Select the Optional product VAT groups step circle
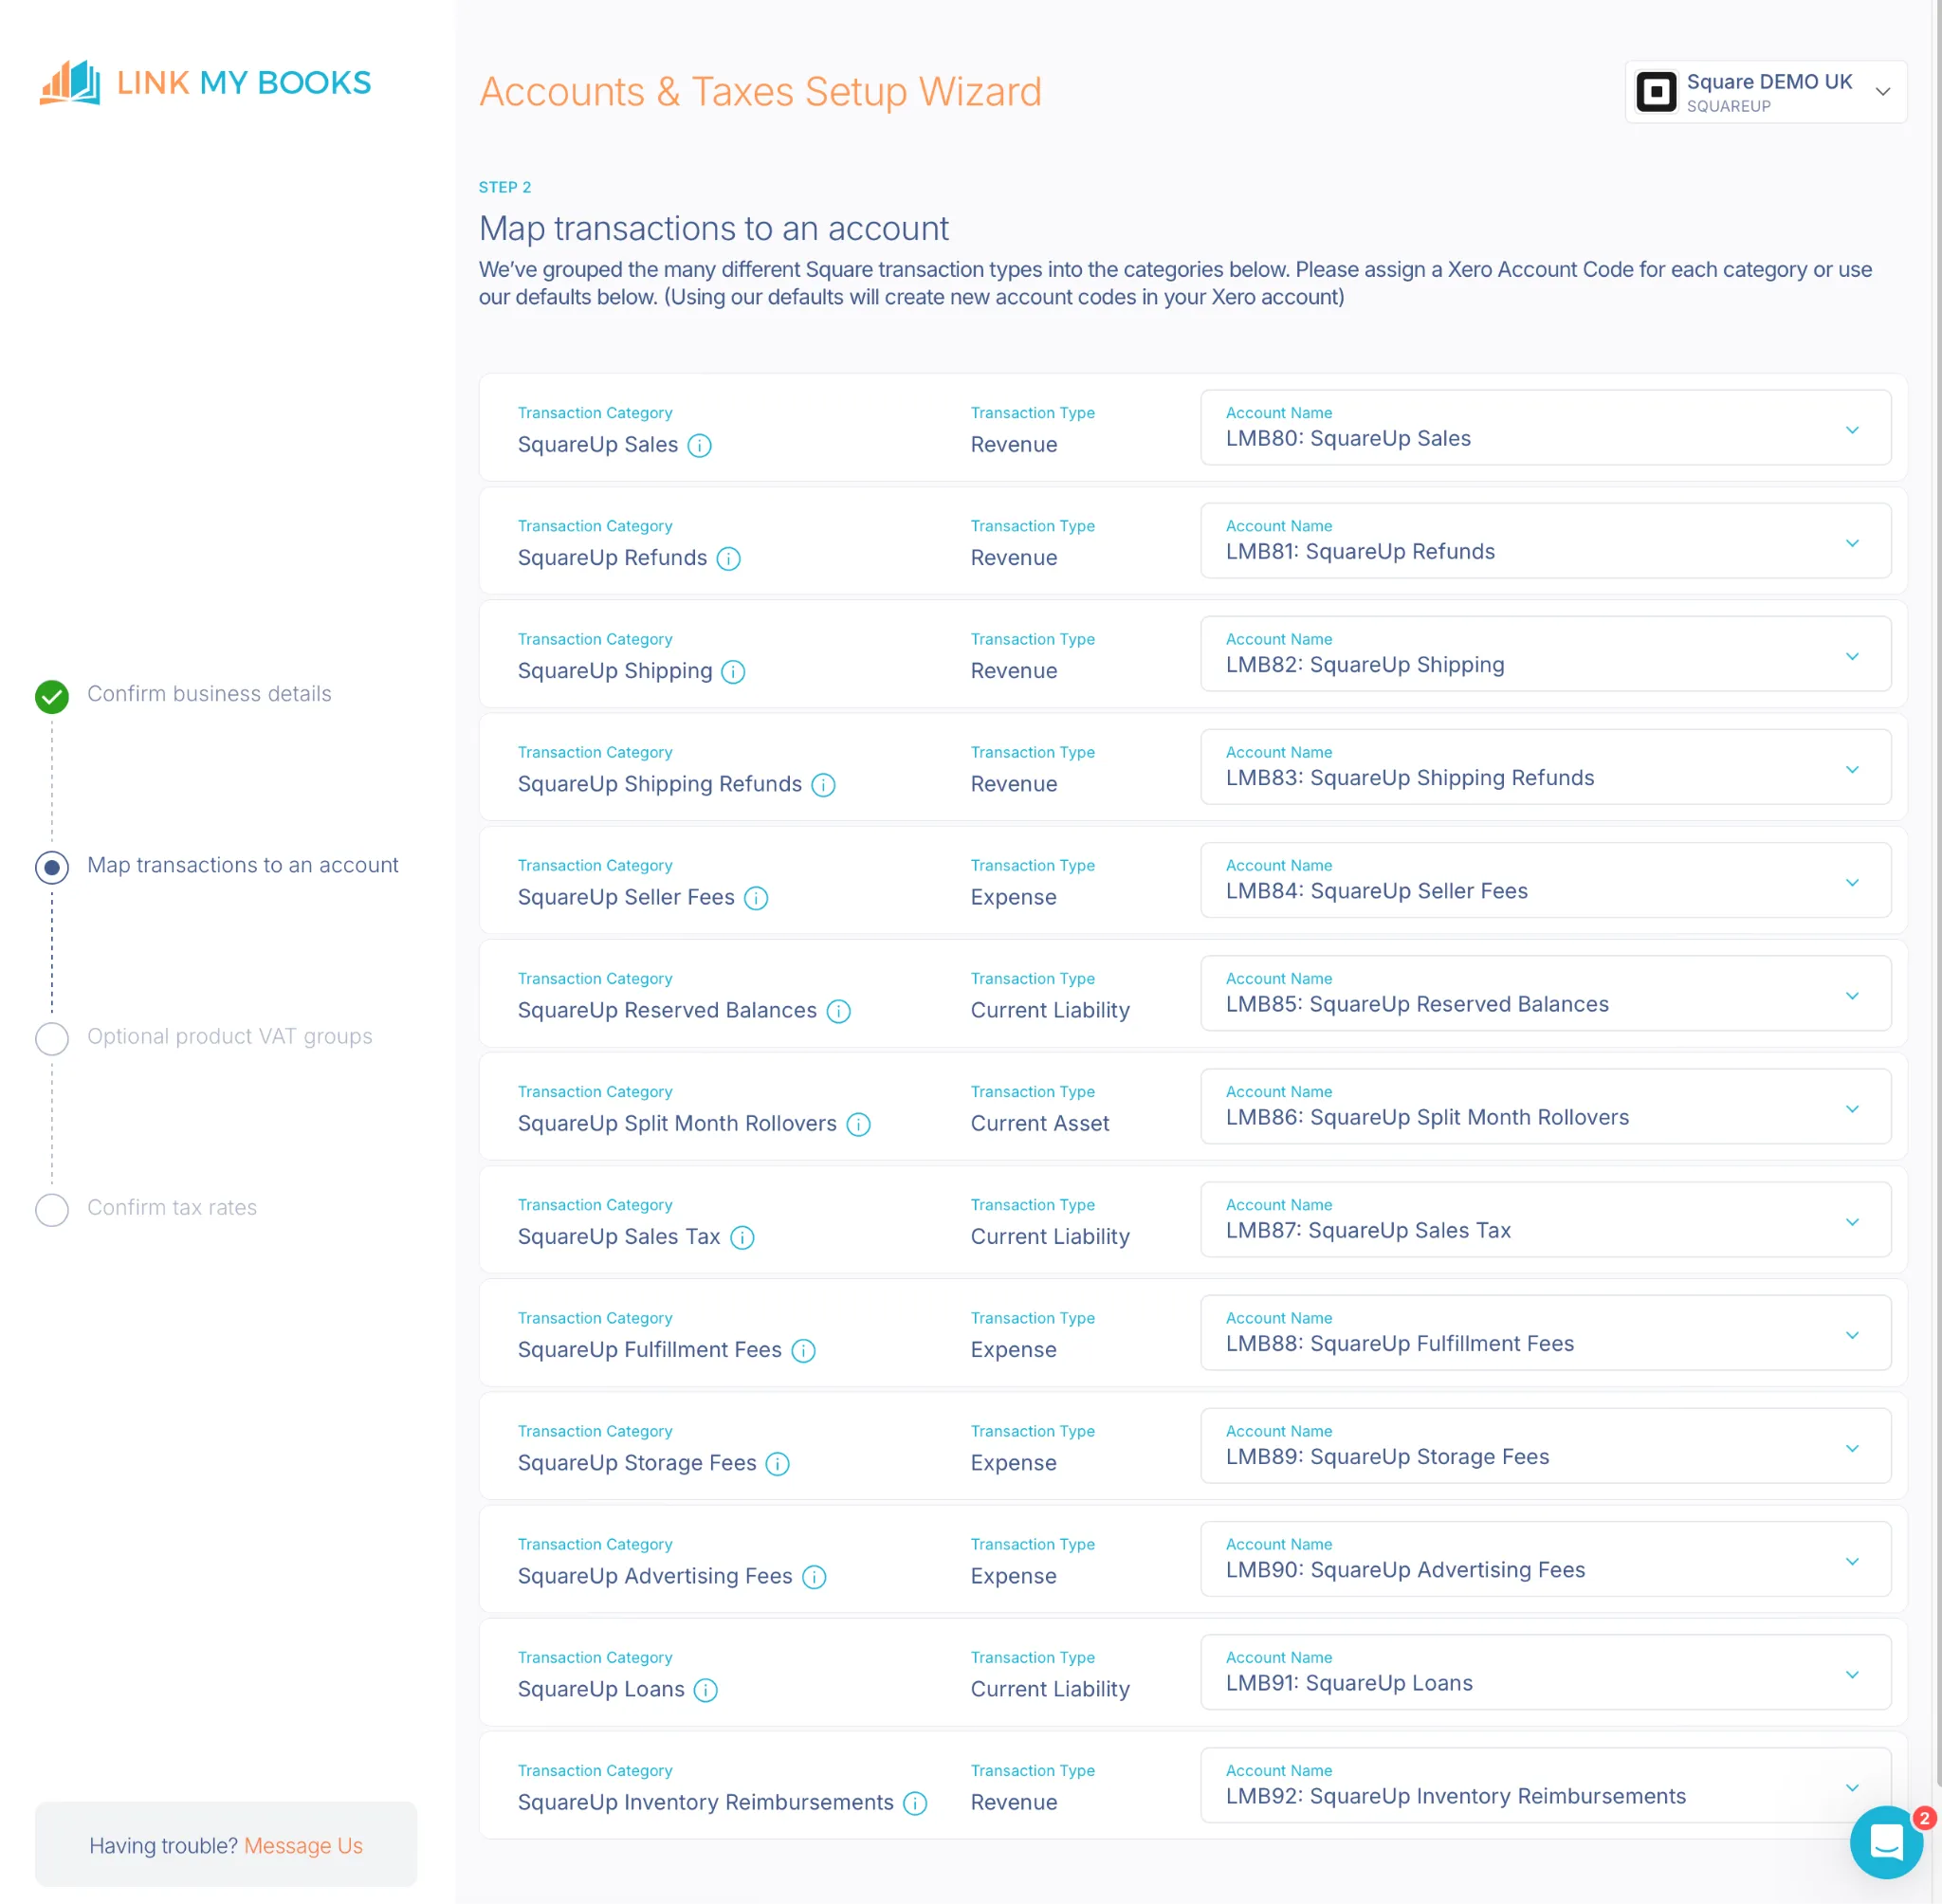 pos(52,1038)
